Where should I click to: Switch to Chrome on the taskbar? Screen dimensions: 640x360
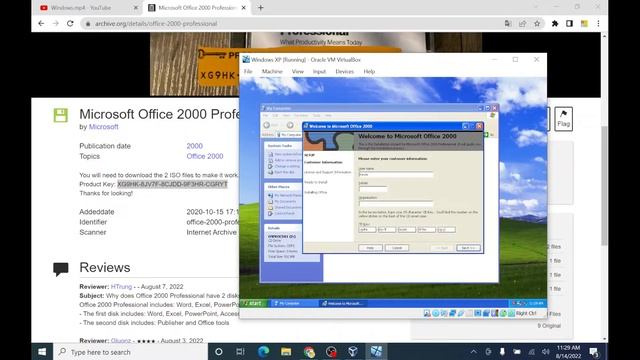(x=309, y=351)
